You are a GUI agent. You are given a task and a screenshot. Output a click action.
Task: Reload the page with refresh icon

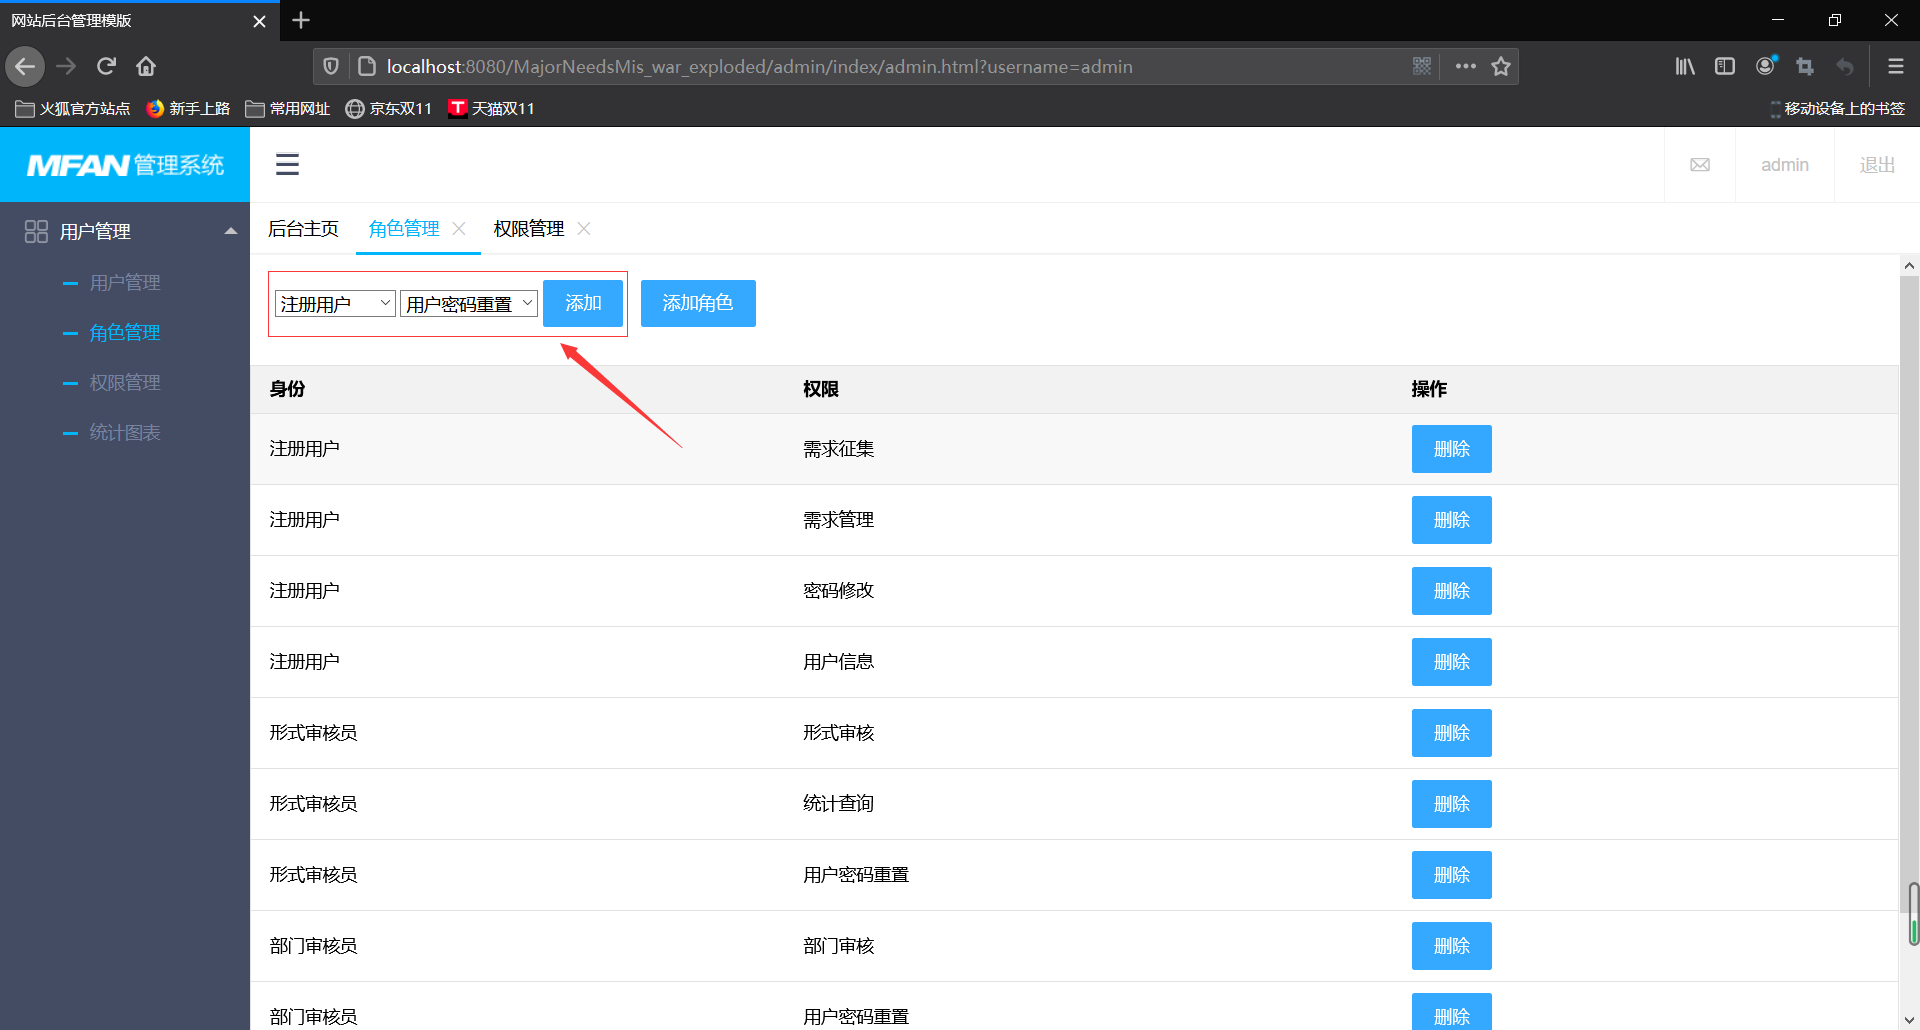pyautogui.click(x=106, y=66)
